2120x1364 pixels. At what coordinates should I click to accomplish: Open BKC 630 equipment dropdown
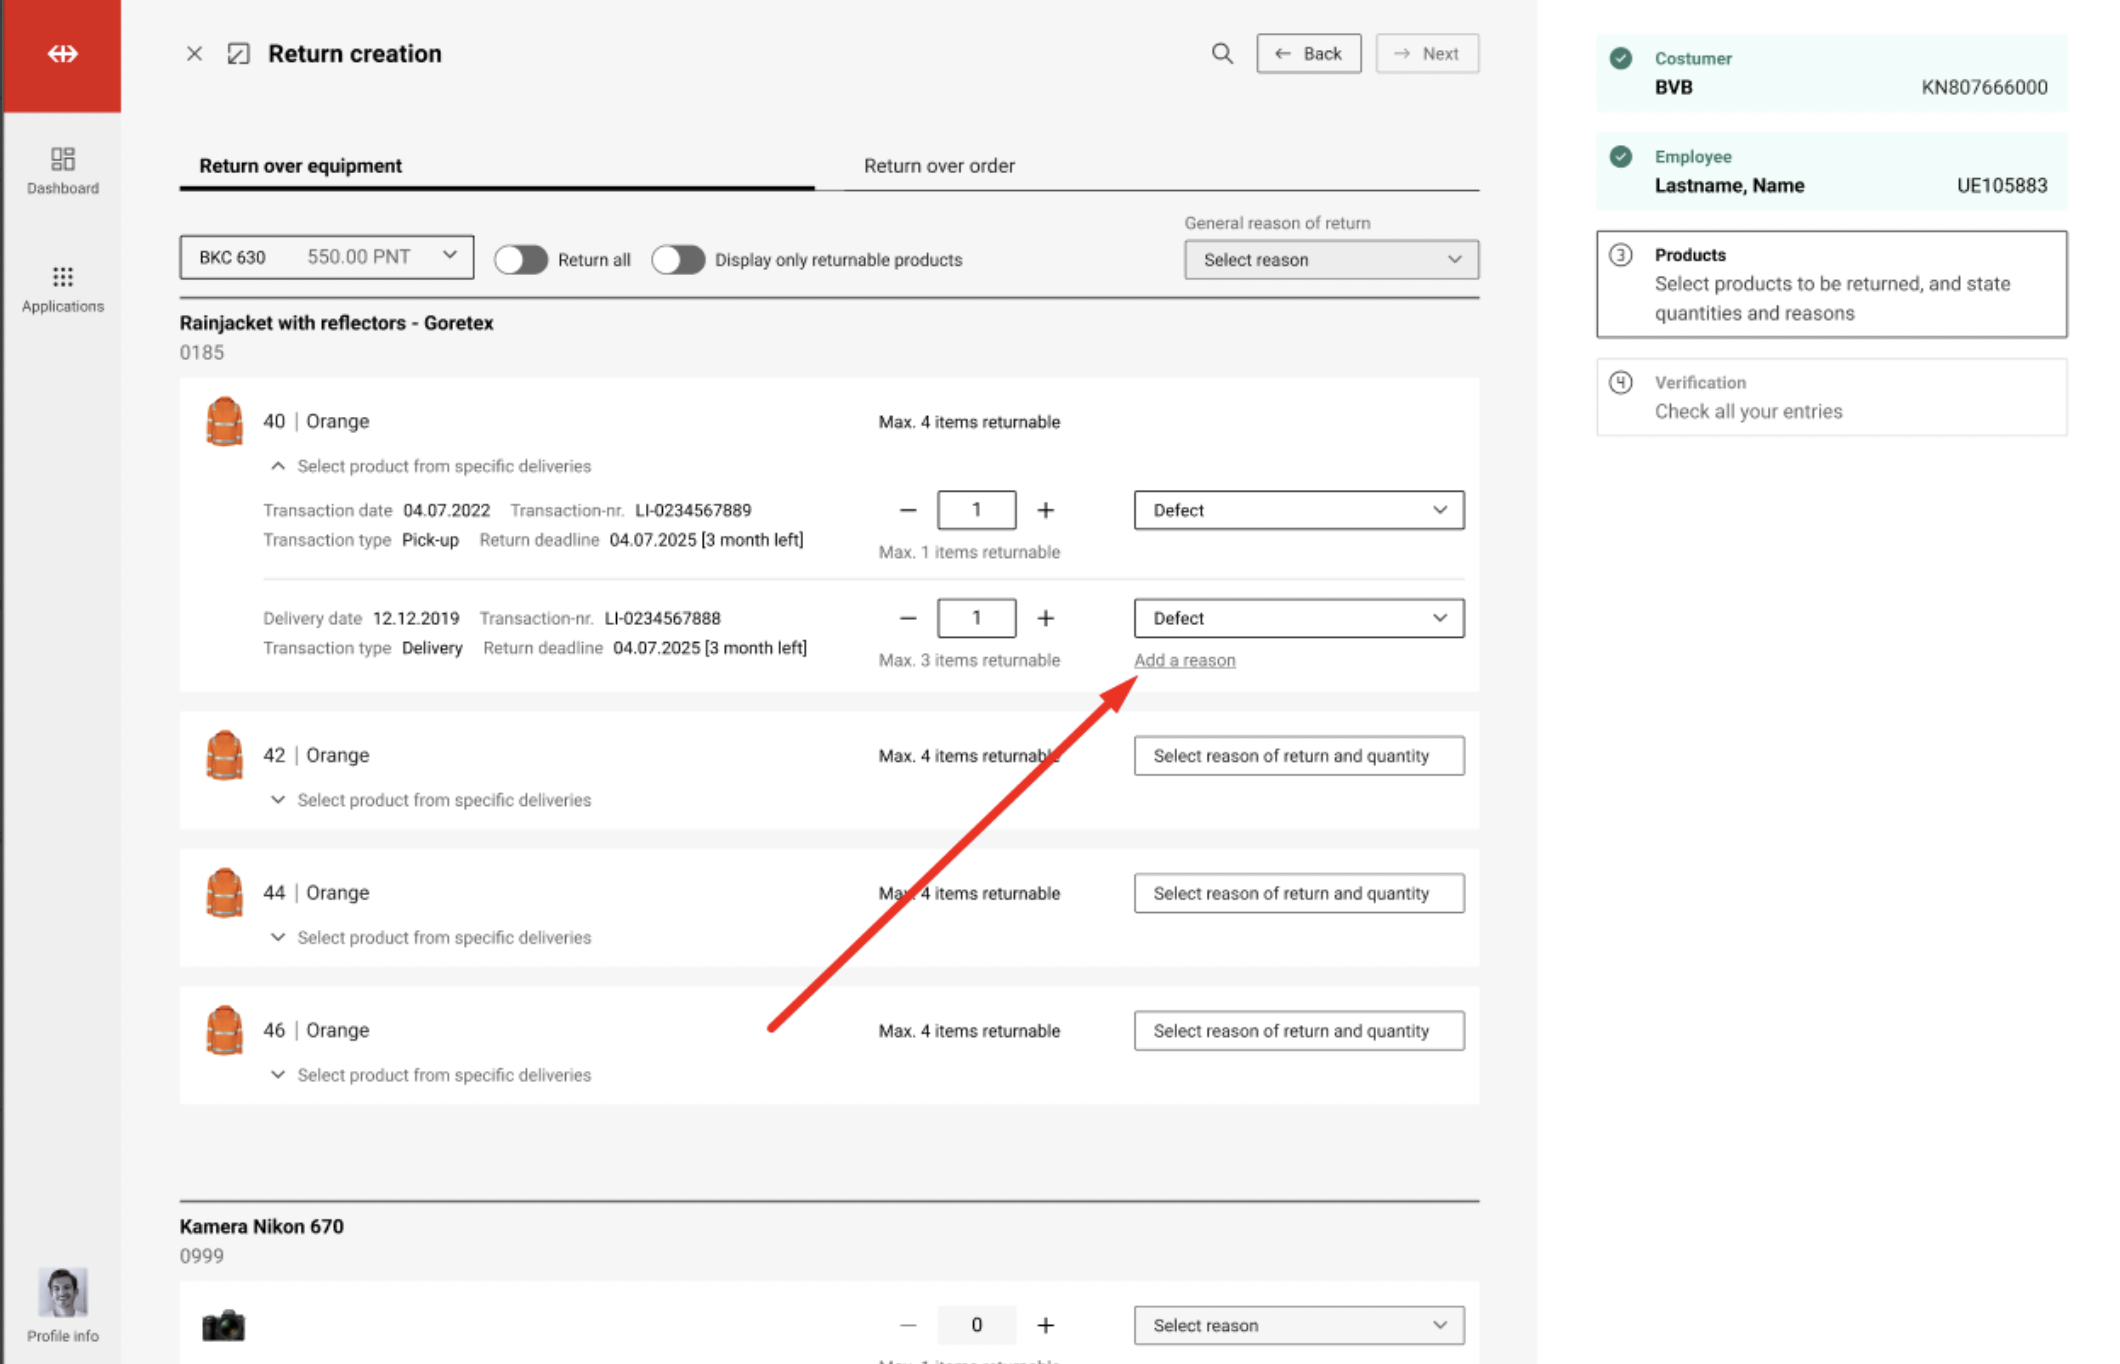(x=326, y=257)
